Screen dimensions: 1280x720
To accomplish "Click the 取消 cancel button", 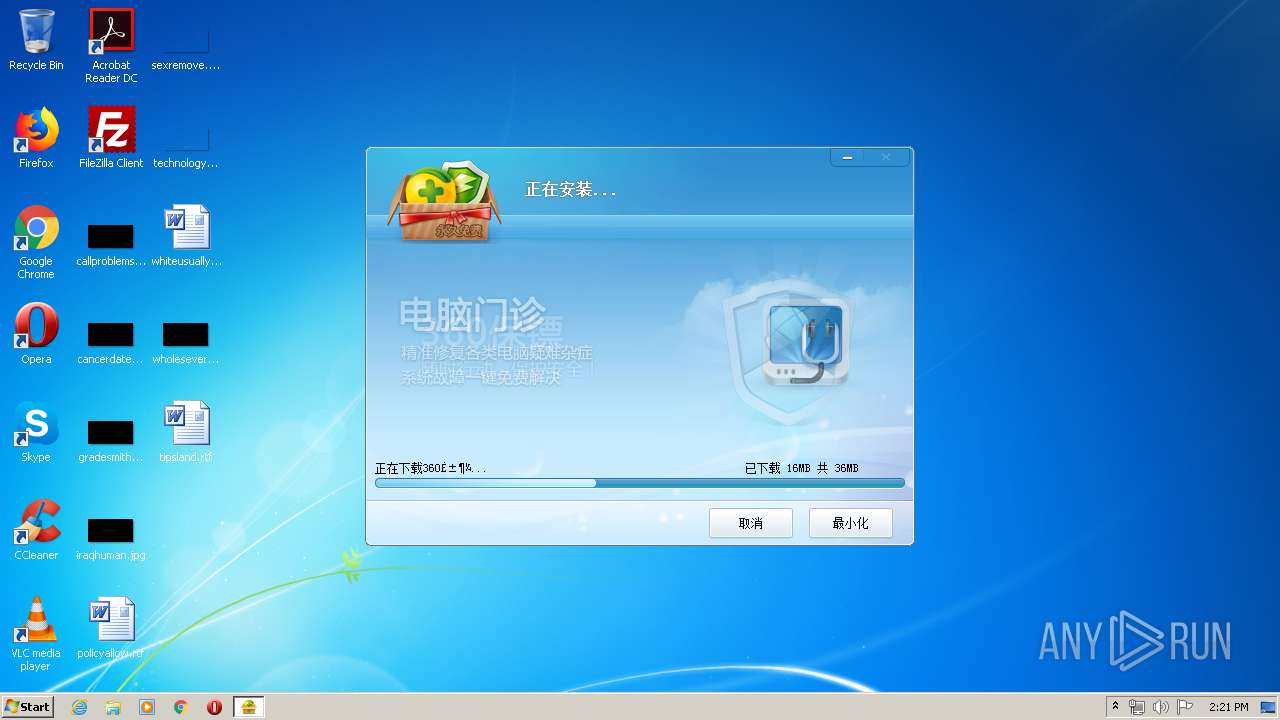I will 751,523.
